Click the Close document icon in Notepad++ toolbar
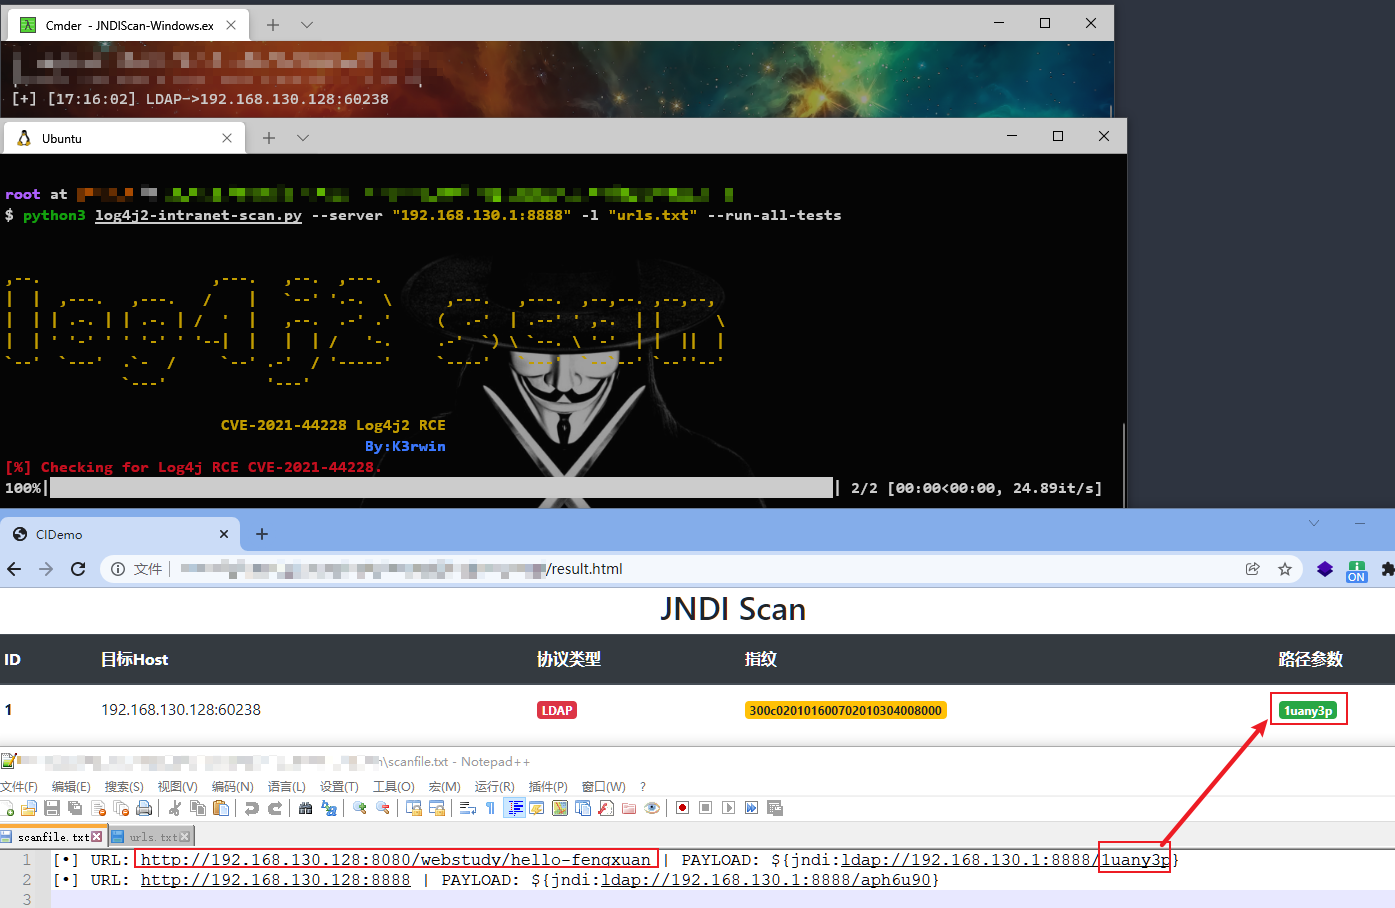Image resolution: width=1395 pixels, height=908 pixels. tap(98, 808)
